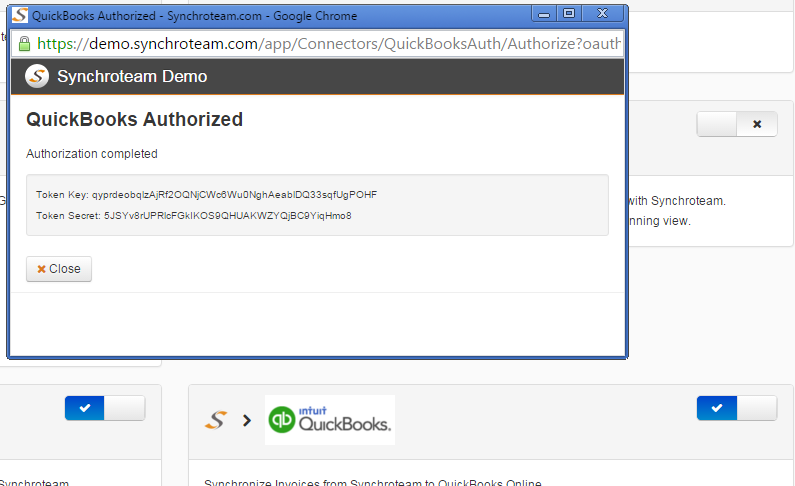795x486 pixels.
Task: Click the chevron arrow between S and QuickBooks
Action: (x=247, y=420)
